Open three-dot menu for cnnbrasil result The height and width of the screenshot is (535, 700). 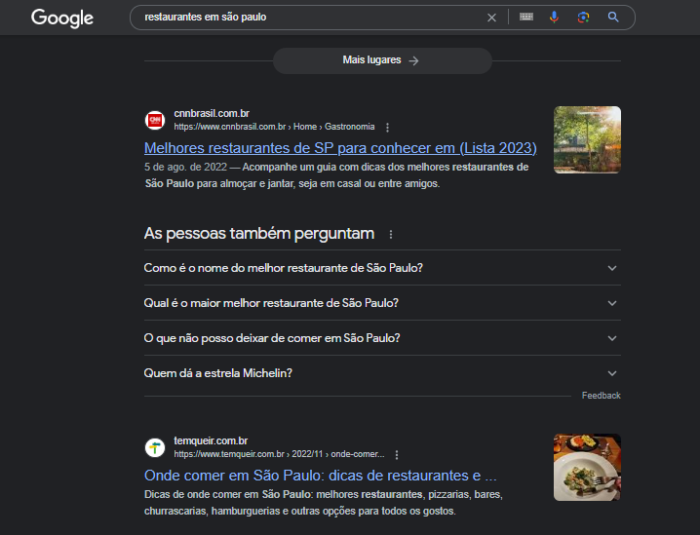tap(388, 127)
